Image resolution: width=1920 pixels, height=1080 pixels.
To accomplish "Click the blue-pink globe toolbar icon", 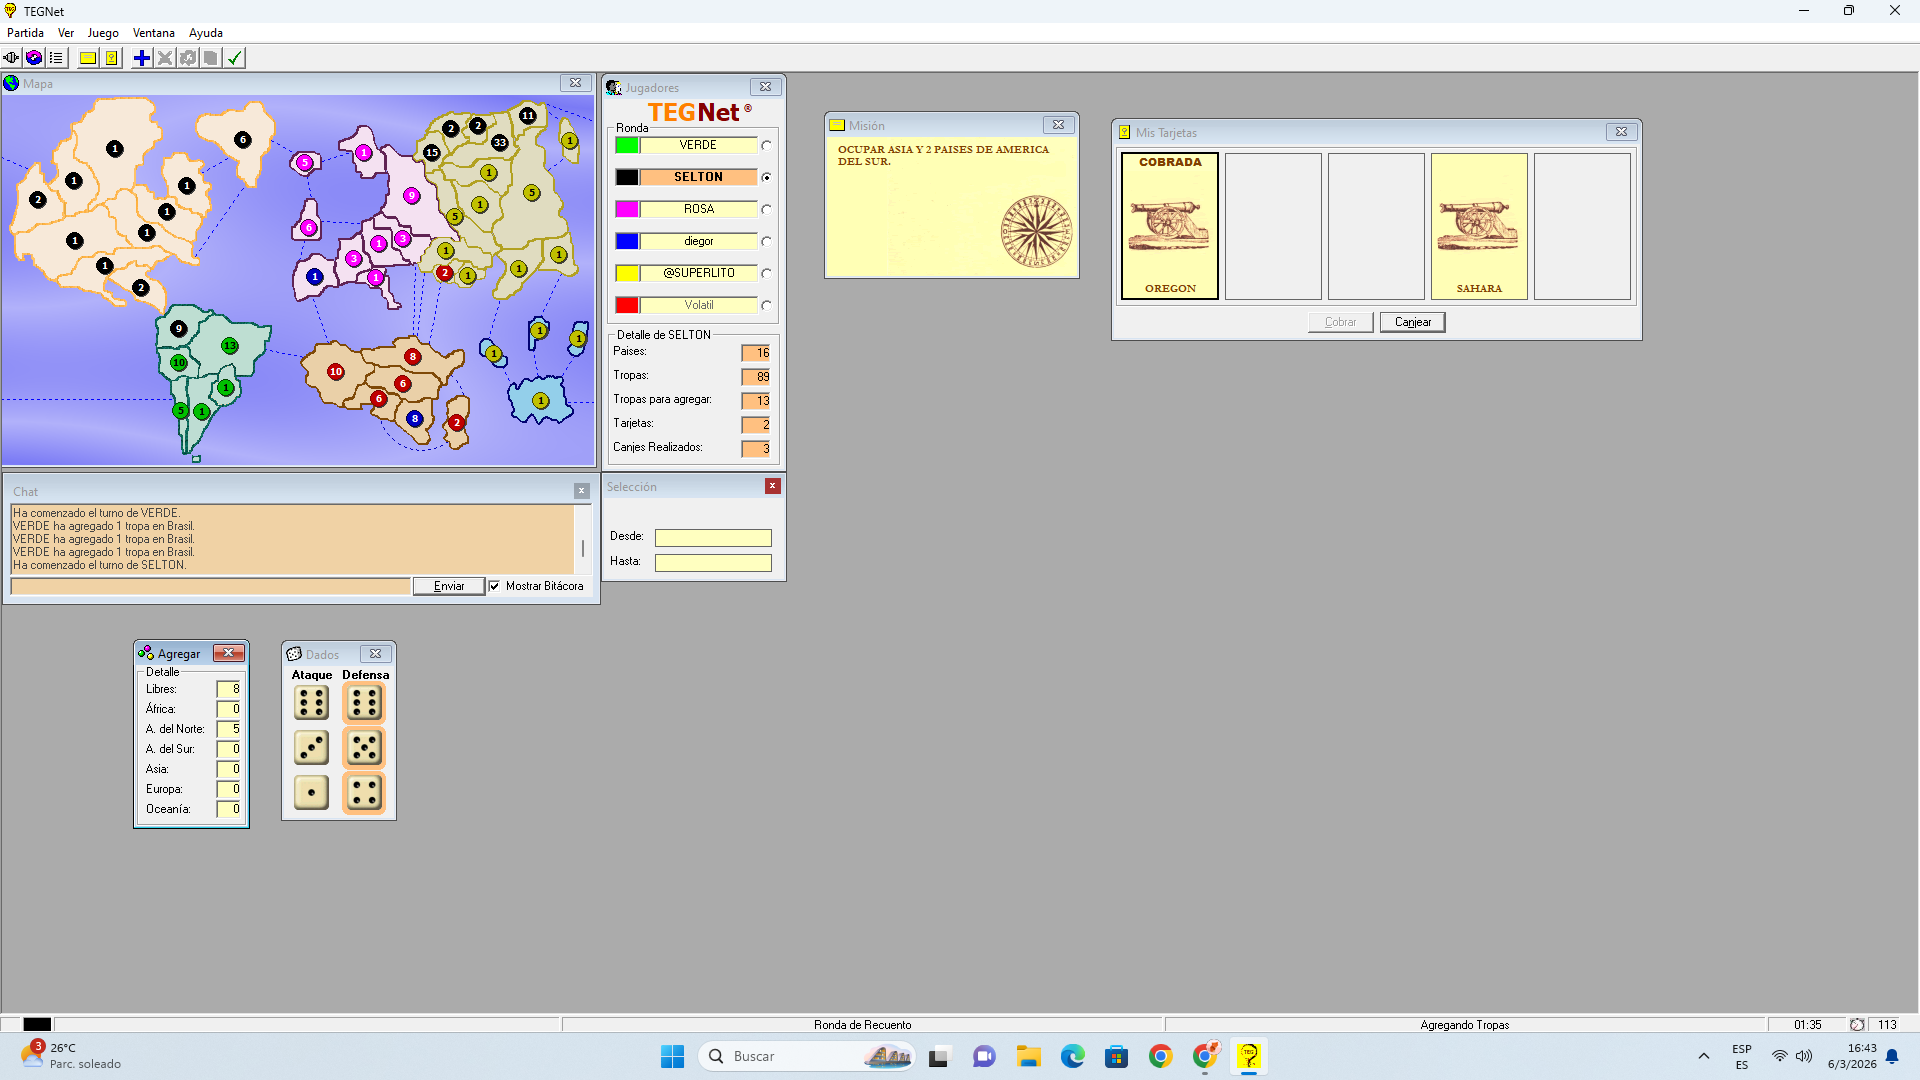I will [34, 58].
